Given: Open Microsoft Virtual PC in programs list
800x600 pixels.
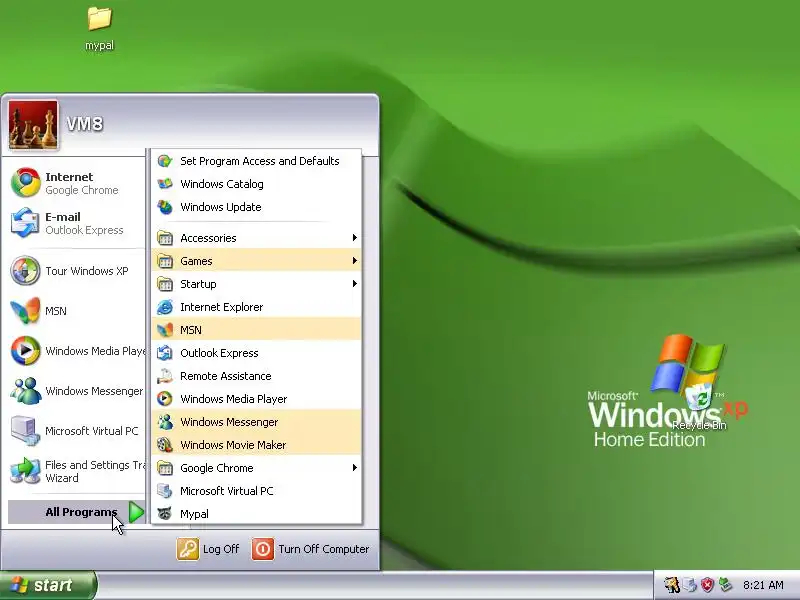Looking at the screenshot, I should 257,491.
